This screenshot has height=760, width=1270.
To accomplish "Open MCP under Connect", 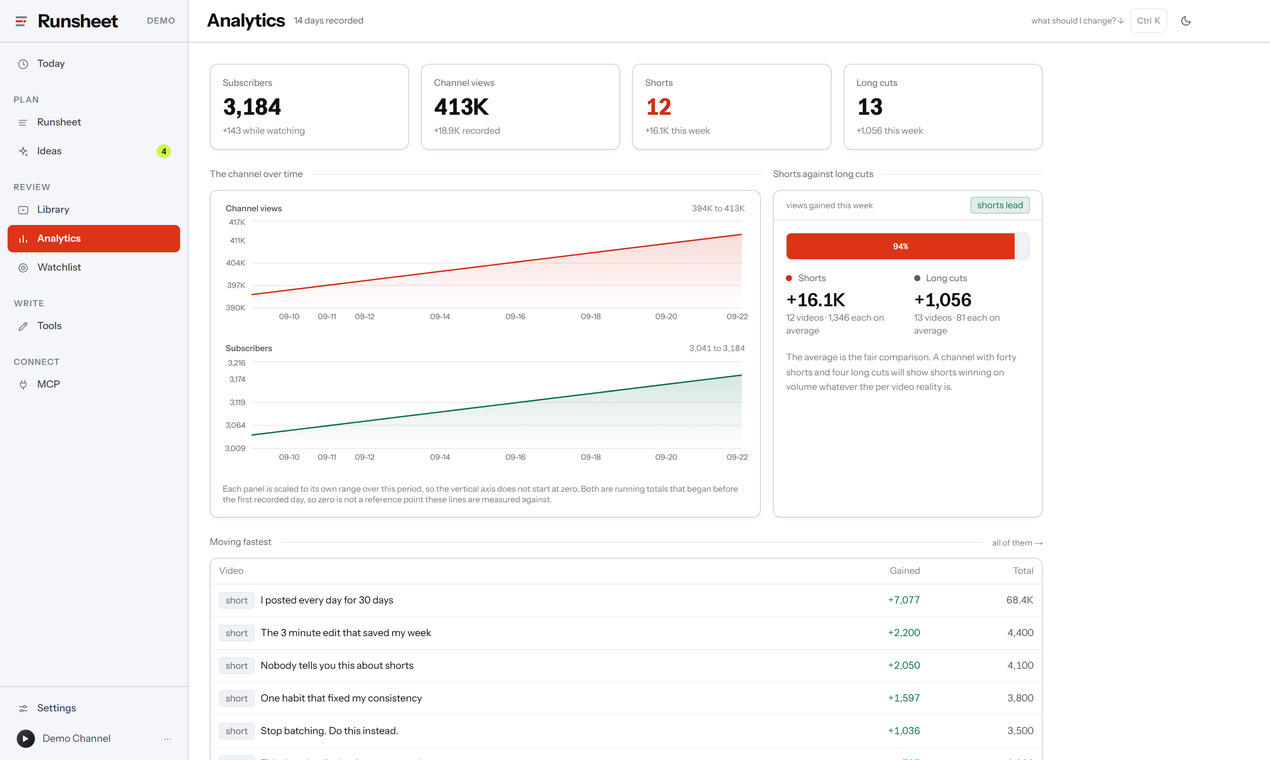I will [x=94, y=384].
